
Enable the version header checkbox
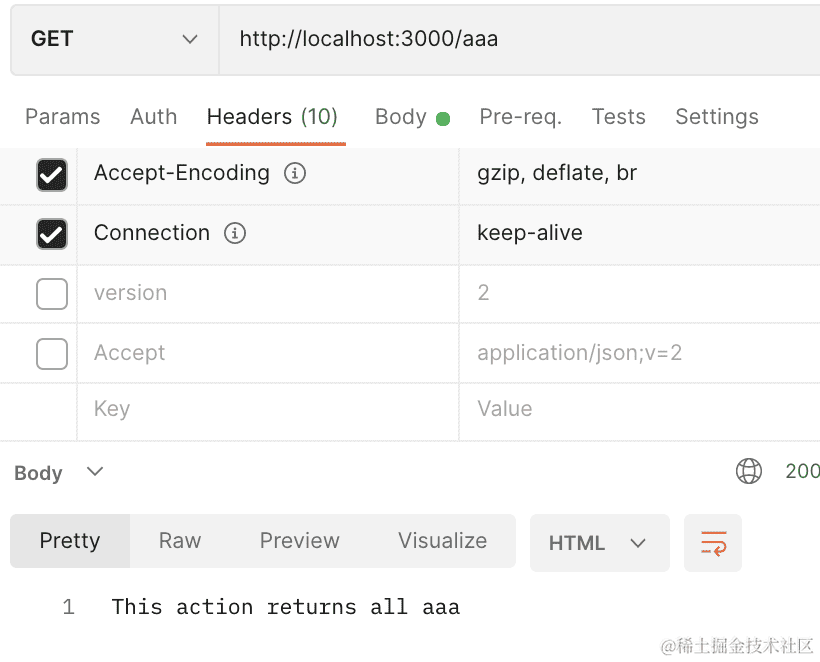coord(52,294)
